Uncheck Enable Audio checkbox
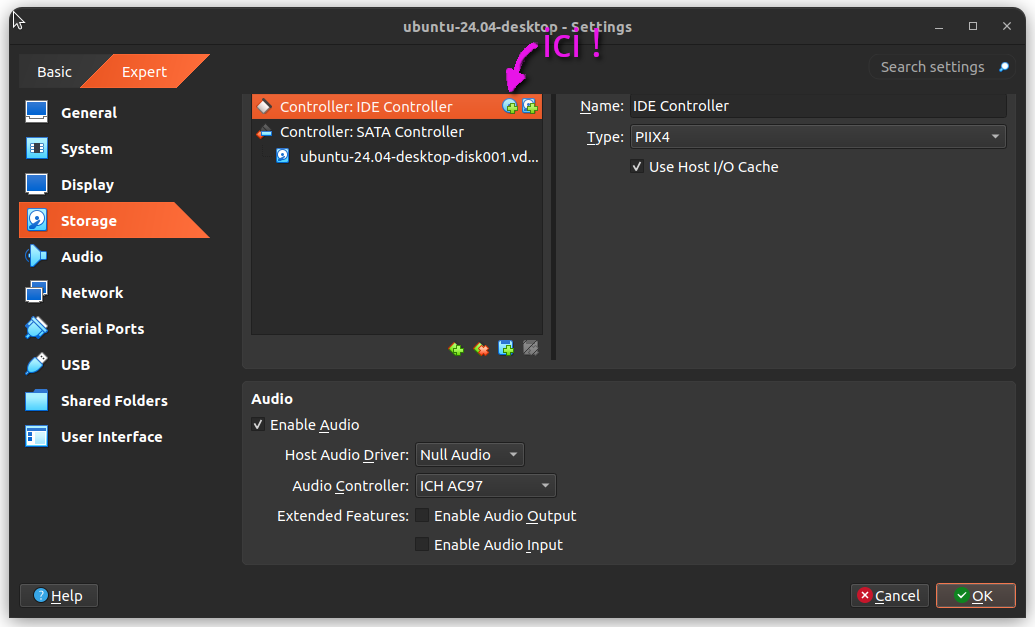Viewport: 1035px width, 627px height. (x=258, y=425)
